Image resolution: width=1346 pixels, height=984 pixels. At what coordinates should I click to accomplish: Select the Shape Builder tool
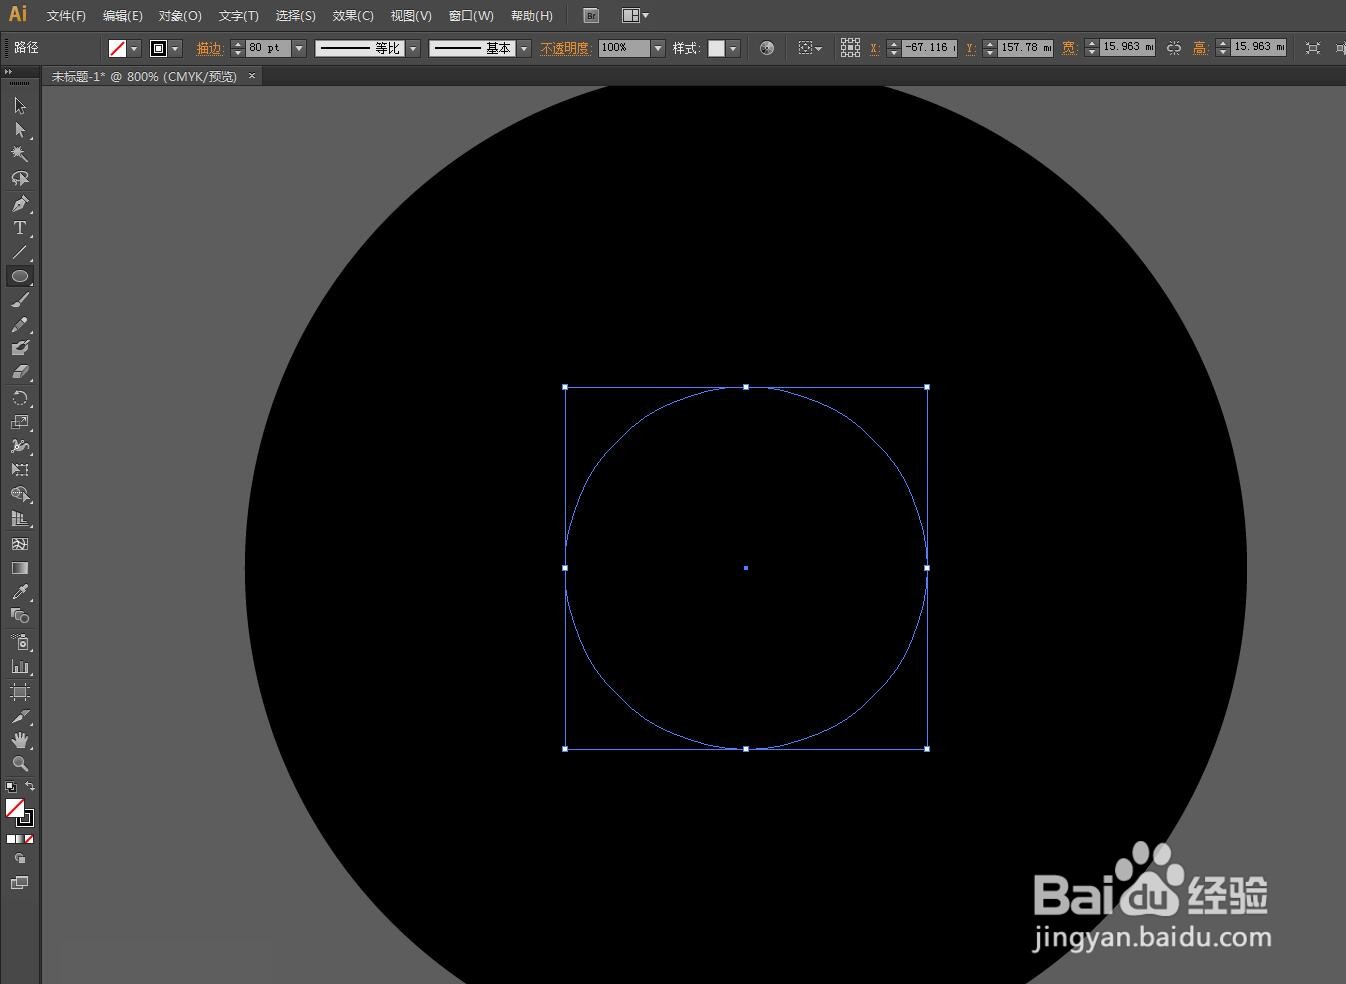pos(20,495)
